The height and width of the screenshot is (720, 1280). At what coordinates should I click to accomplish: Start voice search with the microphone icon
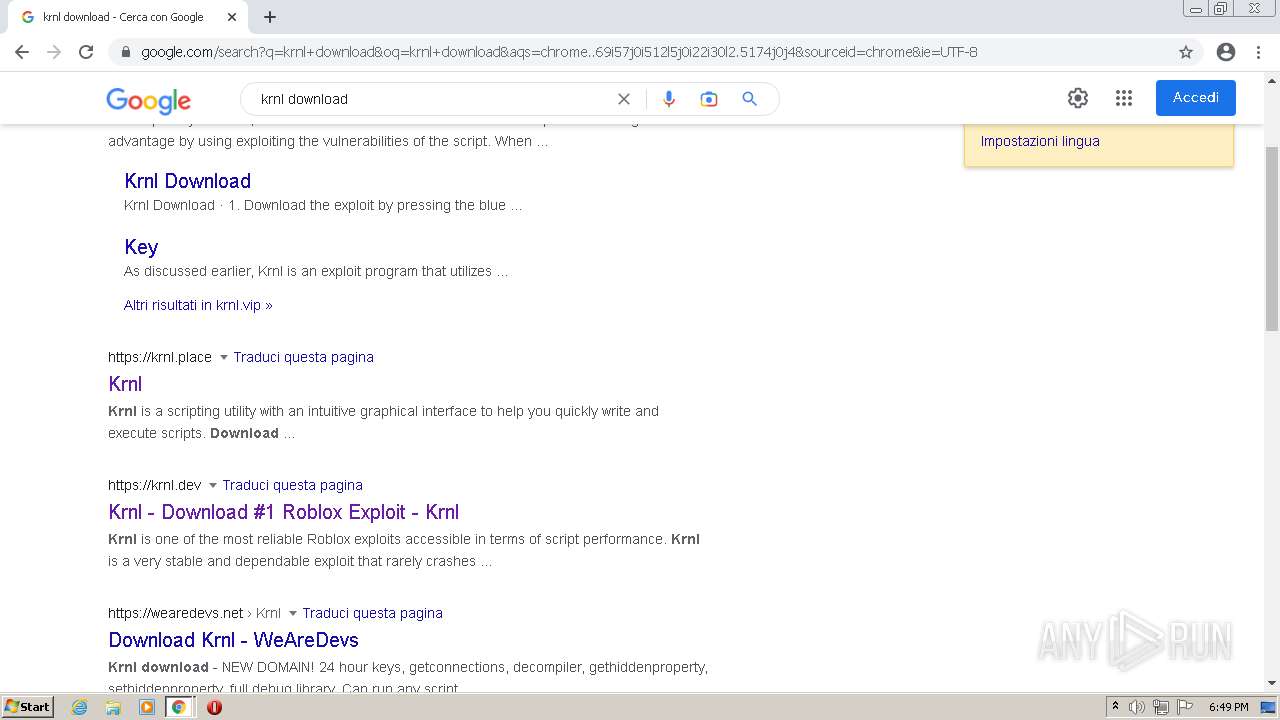[669, 99]
